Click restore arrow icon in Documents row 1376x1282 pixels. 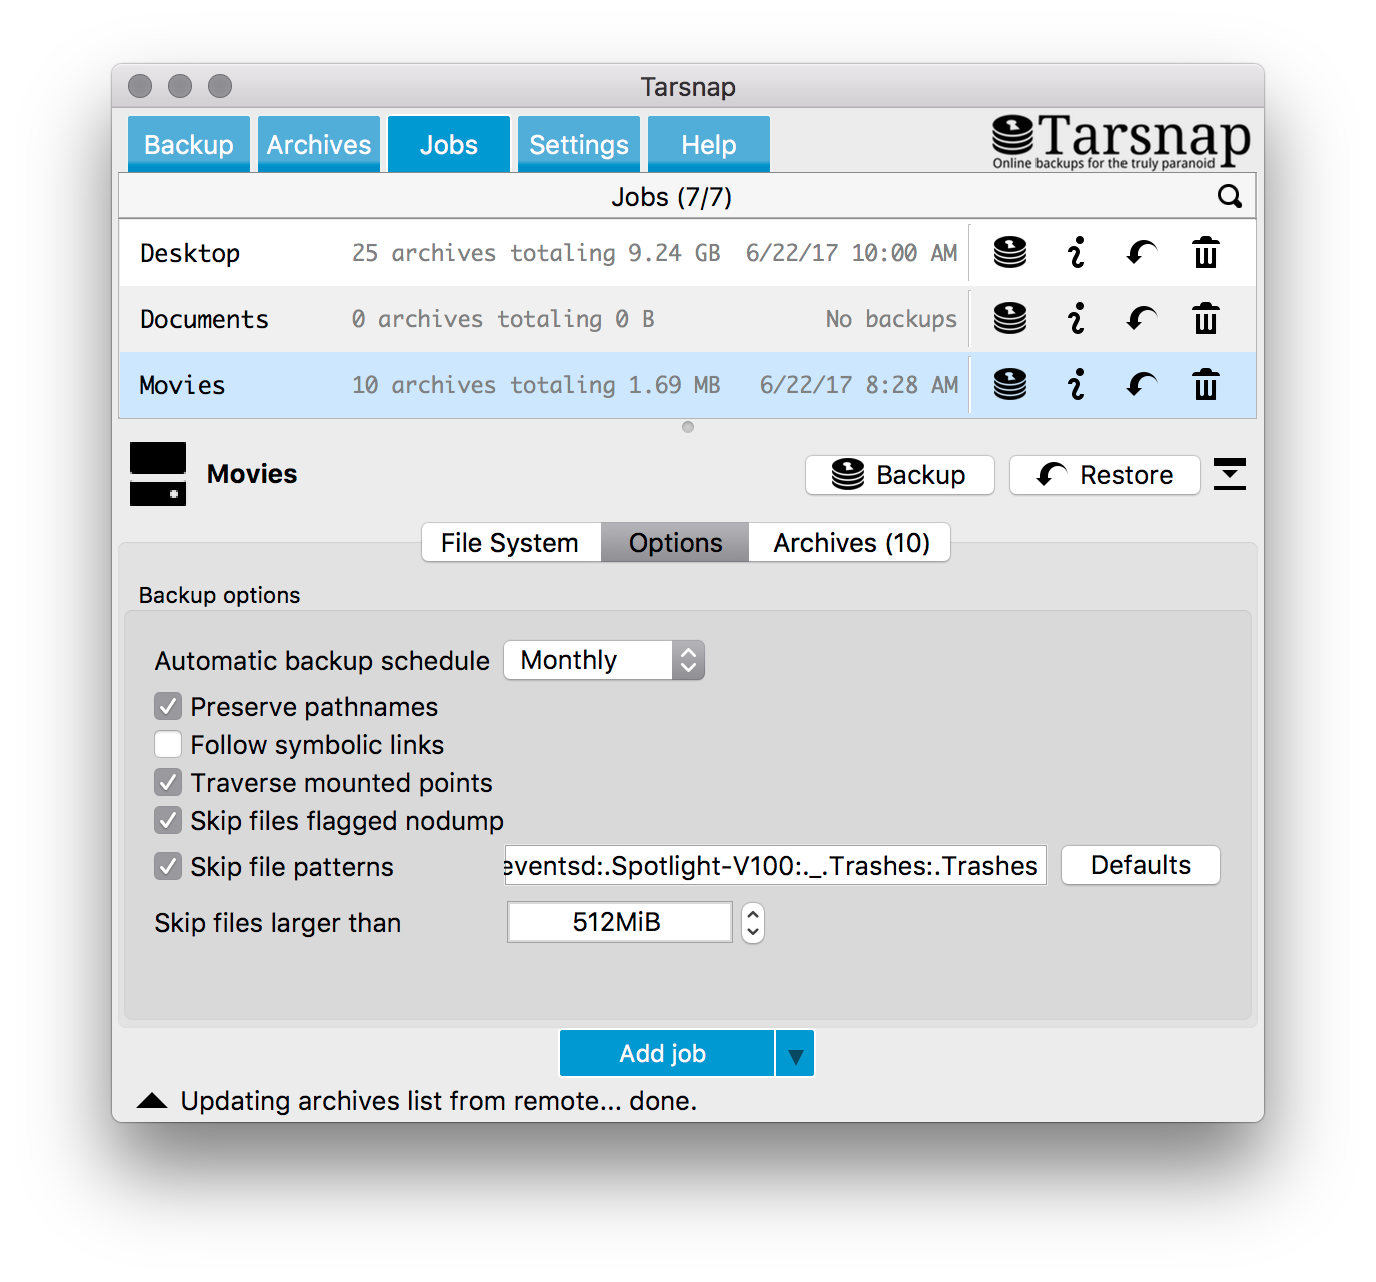point(1141,318)
